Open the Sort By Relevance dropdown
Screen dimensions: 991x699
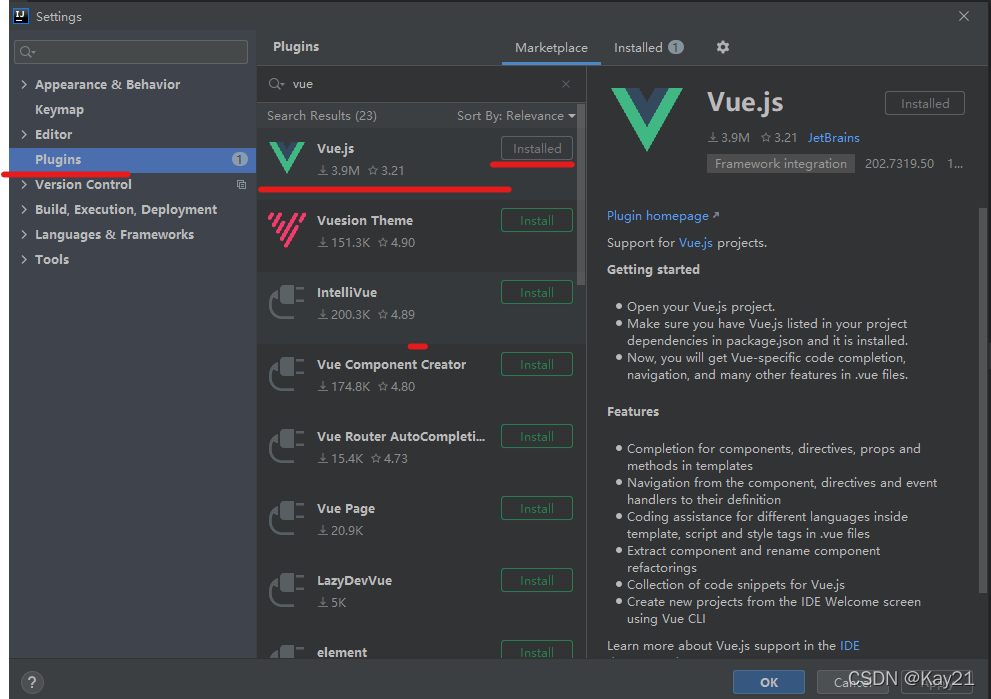516,116
